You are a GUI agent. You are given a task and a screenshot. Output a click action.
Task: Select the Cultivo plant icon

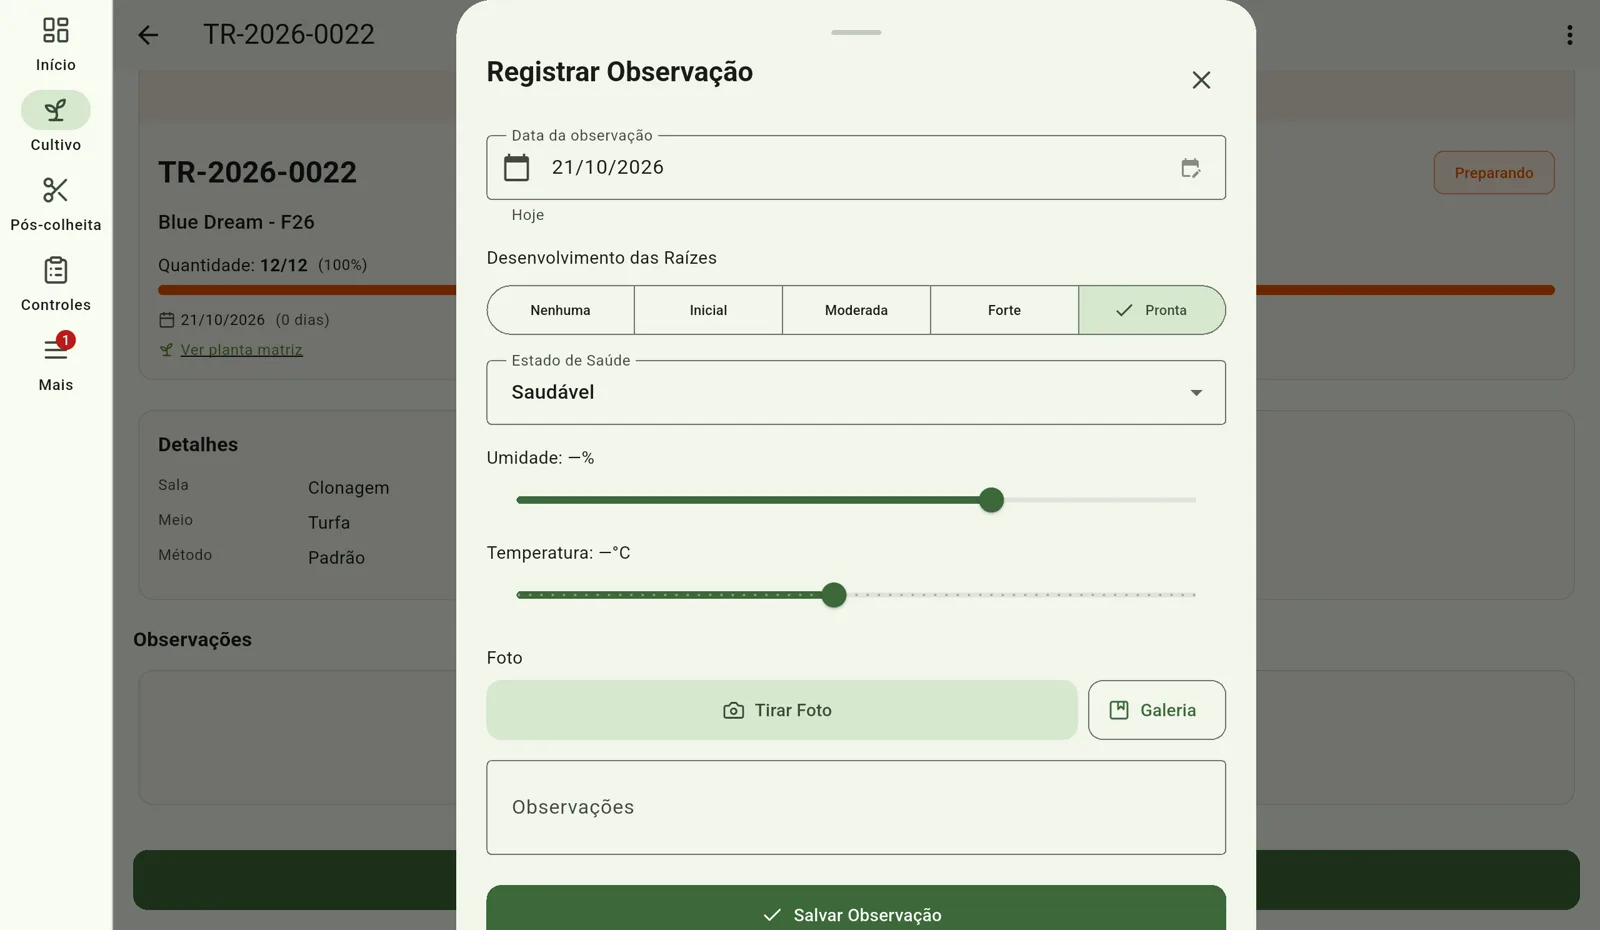(56, 110)
